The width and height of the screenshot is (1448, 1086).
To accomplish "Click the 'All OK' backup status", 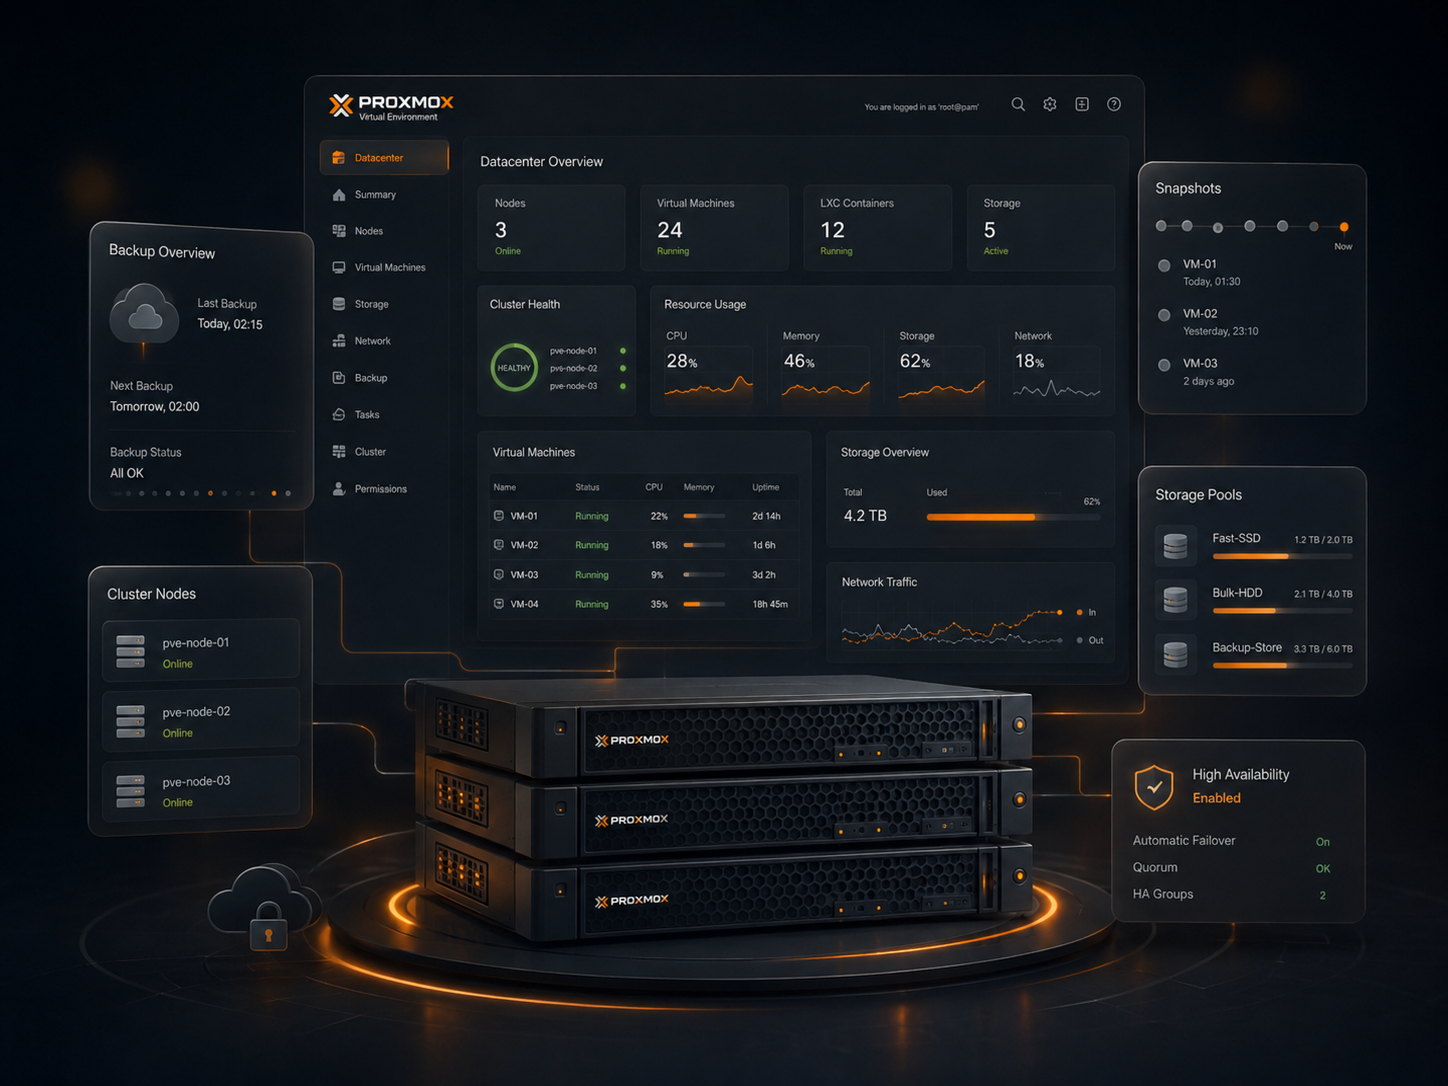I will pos(127,473).
